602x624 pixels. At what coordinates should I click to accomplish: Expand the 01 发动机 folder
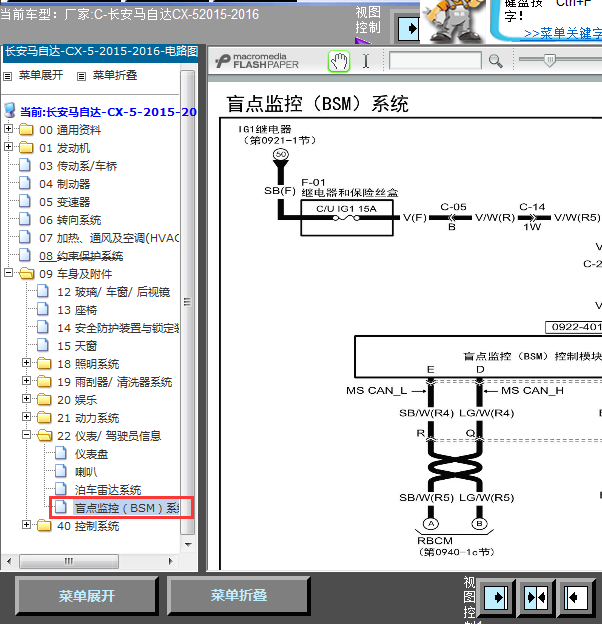tap(8, 147)
